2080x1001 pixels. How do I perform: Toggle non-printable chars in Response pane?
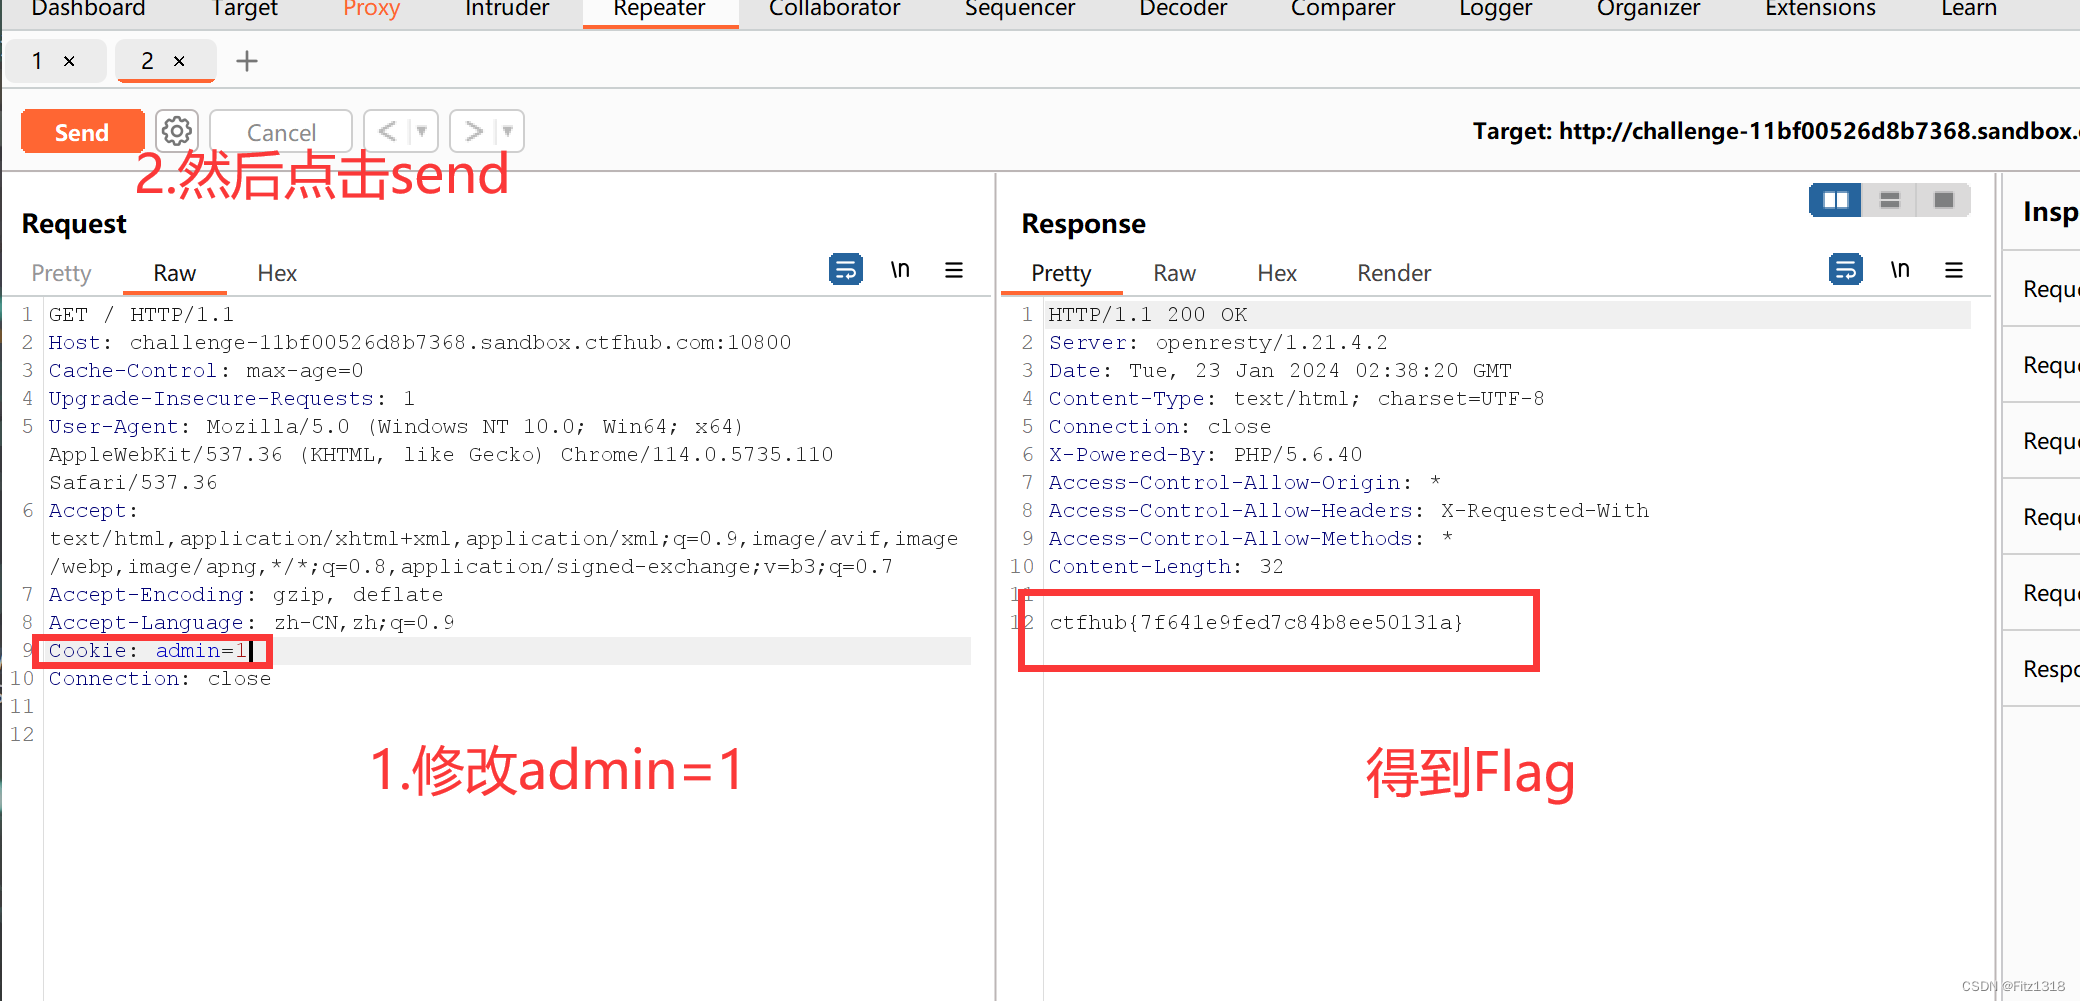point(1900,269)
